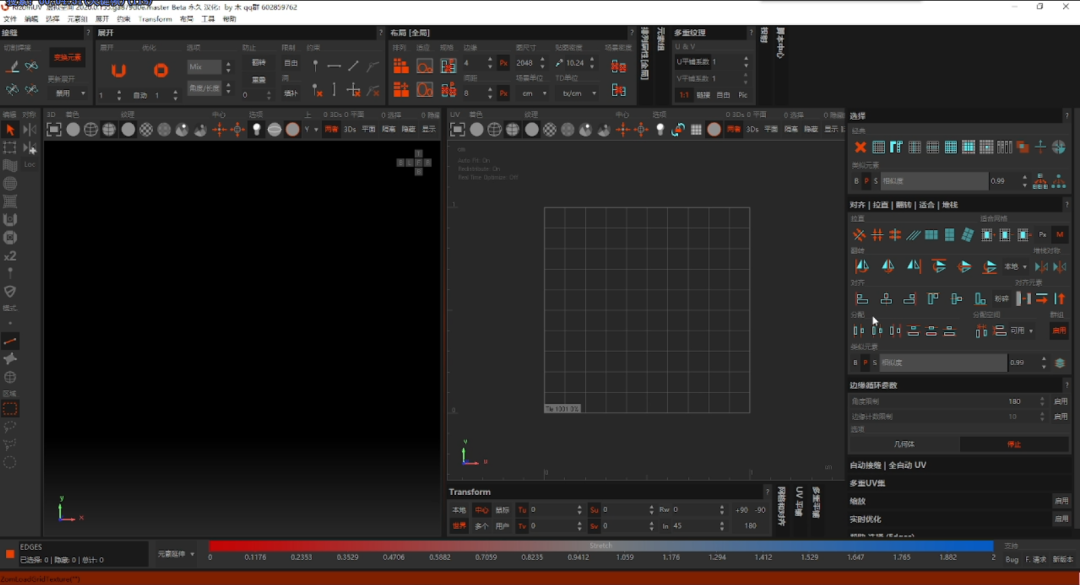This screenshot has height=585, width=1080.
Task: Click the orange X deselect icon in 选择 panel
Action: pos(860,147)
